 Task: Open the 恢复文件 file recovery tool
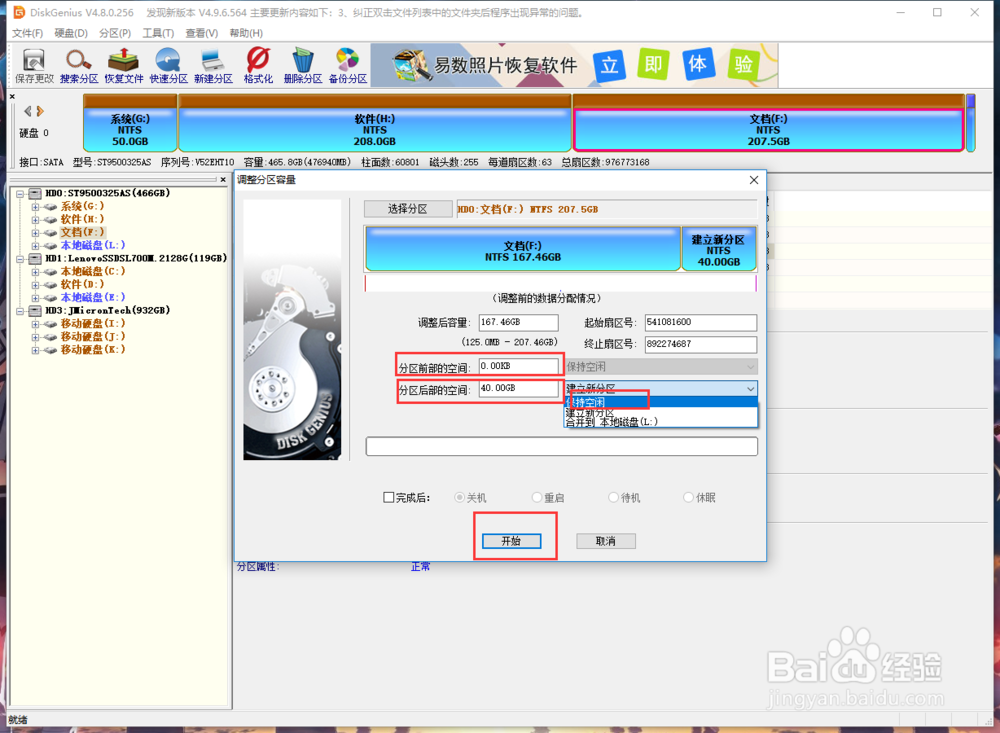(122, 66)
